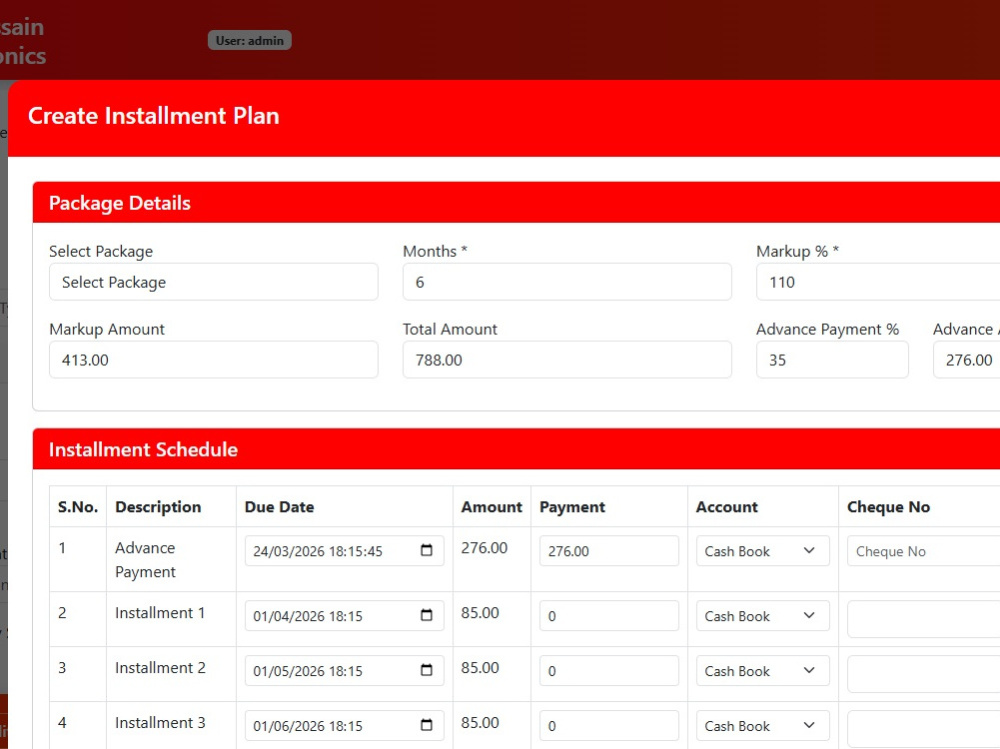This screenshot has width=1000, height=749.
Task: Click the Create Installment Plan title
Action: [154, 115]
